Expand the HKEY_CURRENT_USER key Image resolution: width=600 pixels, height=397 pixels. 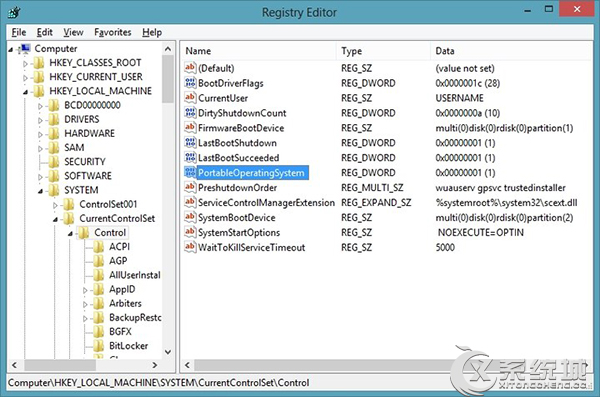click(x=25, y=78)
